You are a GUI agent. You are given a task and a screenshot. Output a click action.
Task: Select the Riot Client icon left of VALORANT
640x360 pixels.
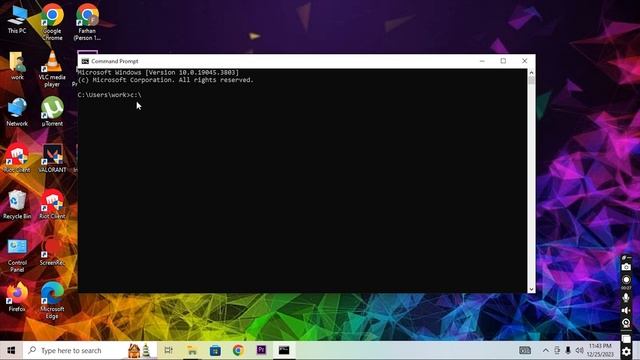[17, 158]
